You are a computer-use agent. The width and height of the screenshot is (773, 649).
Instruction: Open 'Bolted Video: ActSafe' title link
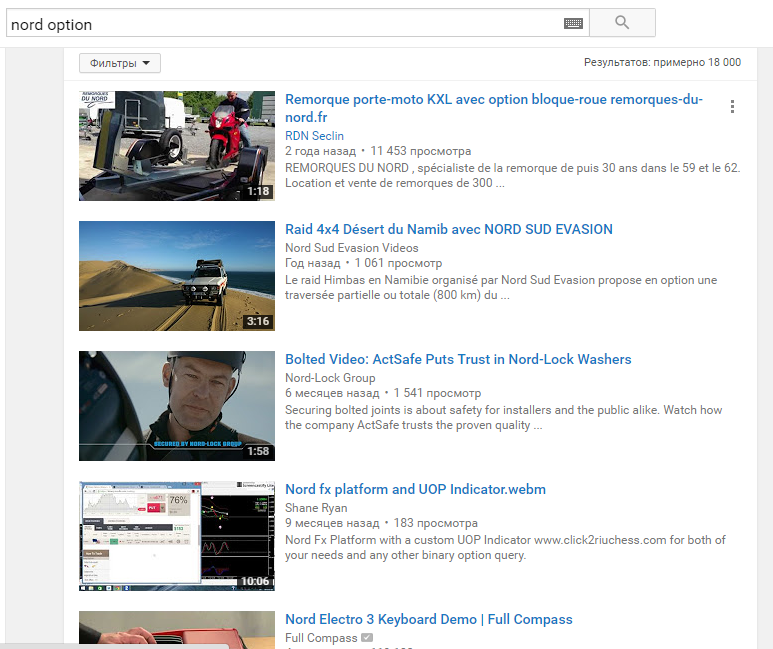point(458,359)
